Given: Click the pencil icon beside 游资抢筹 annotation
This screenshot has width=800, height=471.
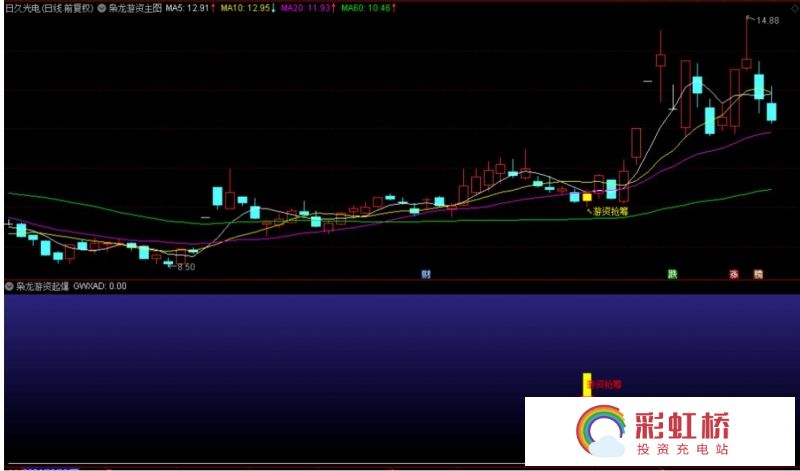Looking at the screenshot, I should (x=589, y=211).
